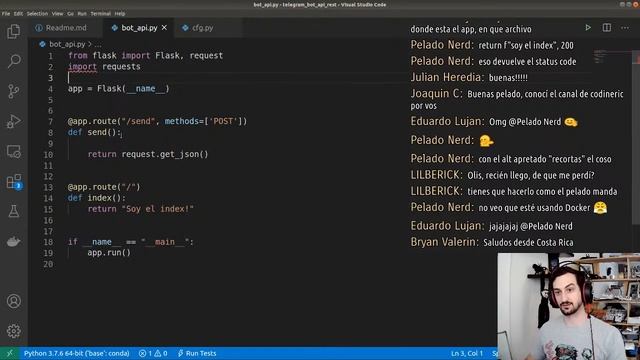Viewport: 640px width, 360px height.
Task: Open the Run and Debug view
Action: click(13, 121)
